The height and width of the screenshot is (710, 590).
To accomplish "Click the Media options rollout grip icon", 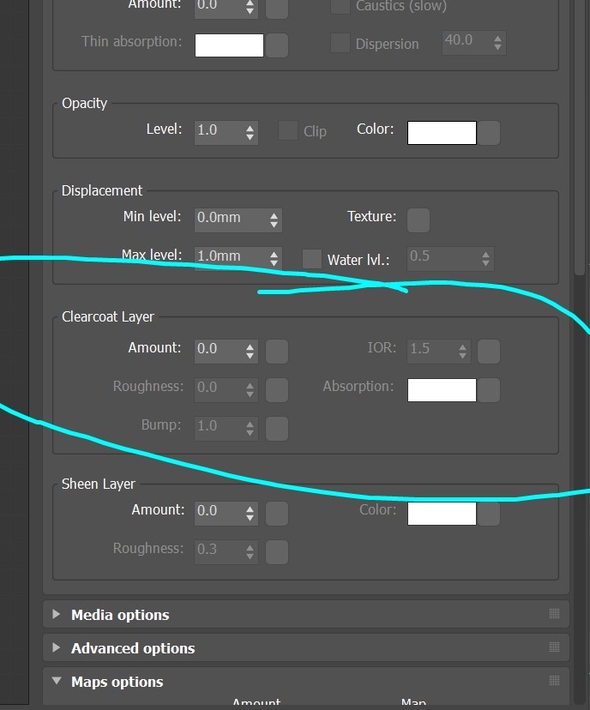I will click(x=554, y=614).
